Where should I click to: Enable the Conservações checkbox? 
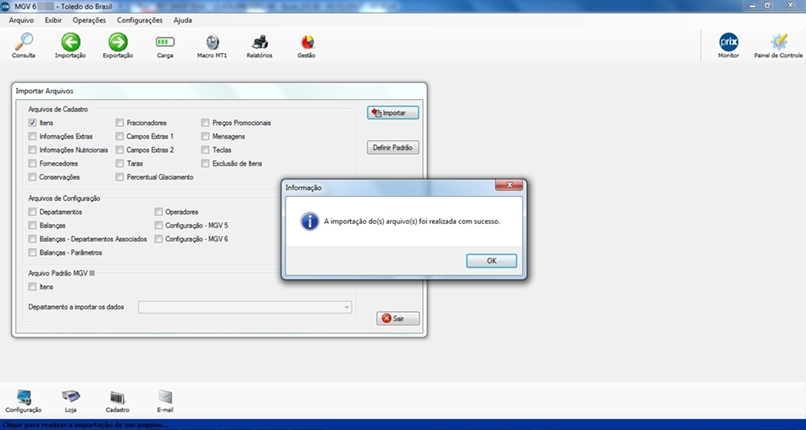coord(32,177)
